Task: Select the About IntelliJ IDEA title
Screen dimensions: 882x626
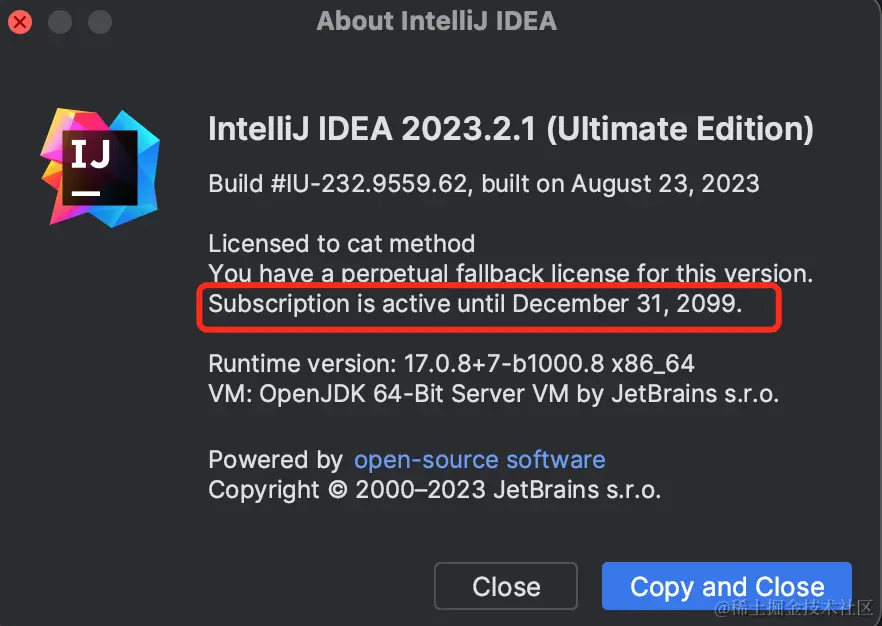Action: [436, 20]
